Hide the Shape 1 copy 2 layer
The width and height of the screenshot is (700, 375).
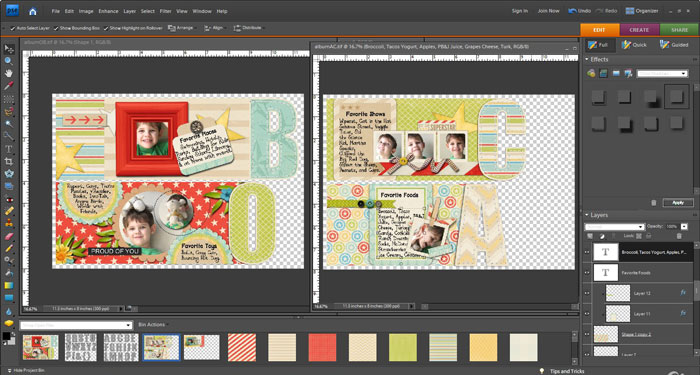coord(587,334)
